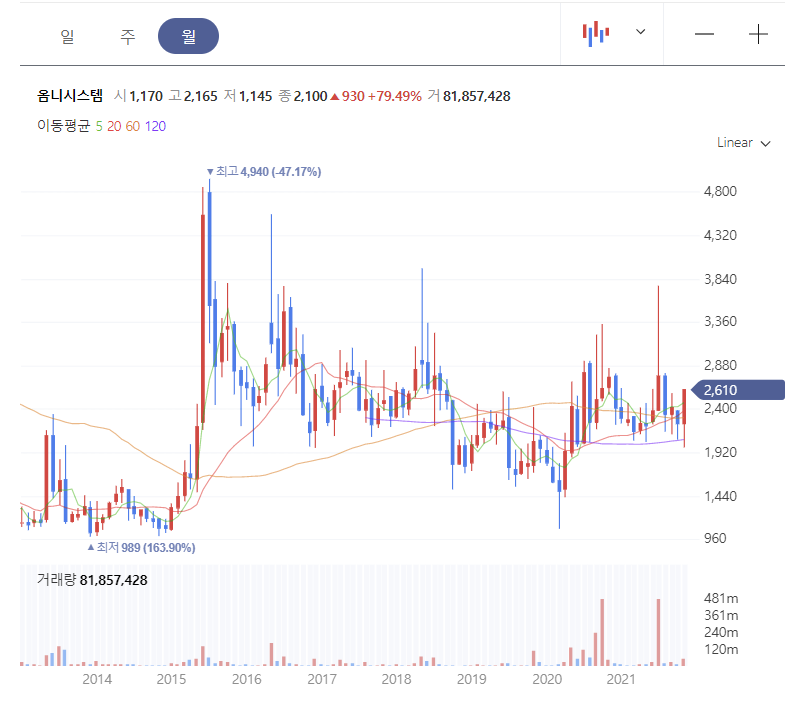Click the 2014 year axis label

pyautogui.click(x=97, y=679)
